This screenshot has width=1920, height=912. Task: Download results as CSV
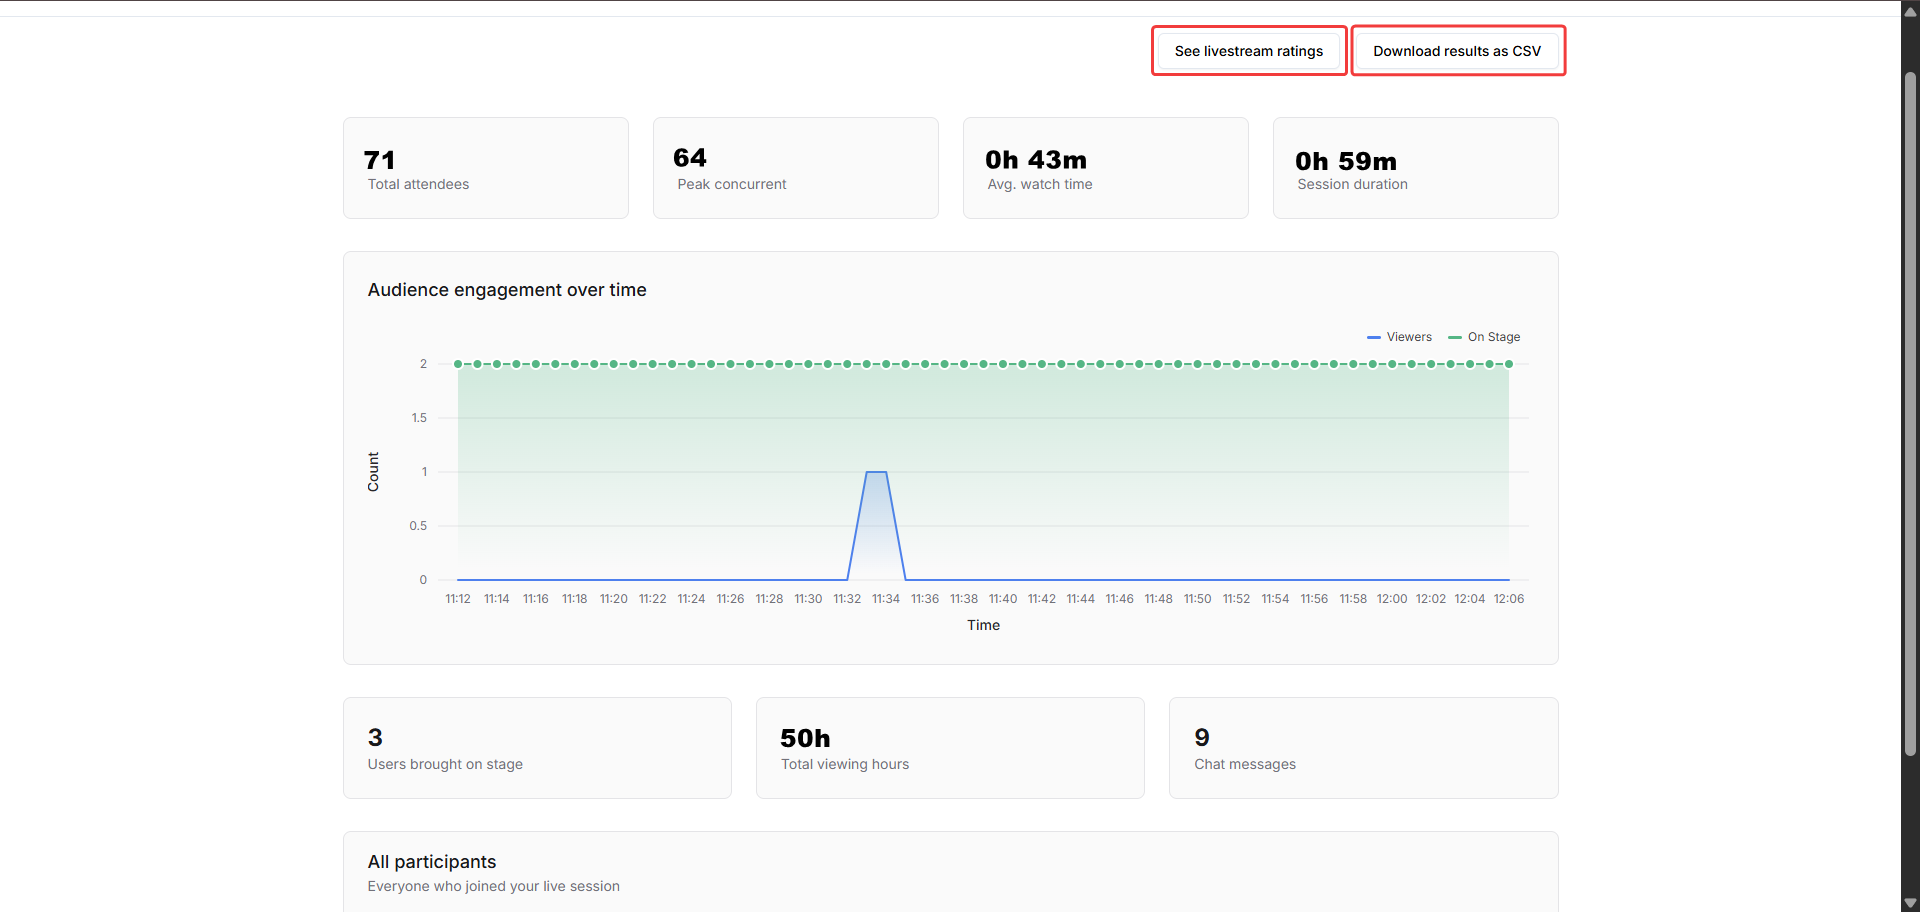pos(1456,51)
